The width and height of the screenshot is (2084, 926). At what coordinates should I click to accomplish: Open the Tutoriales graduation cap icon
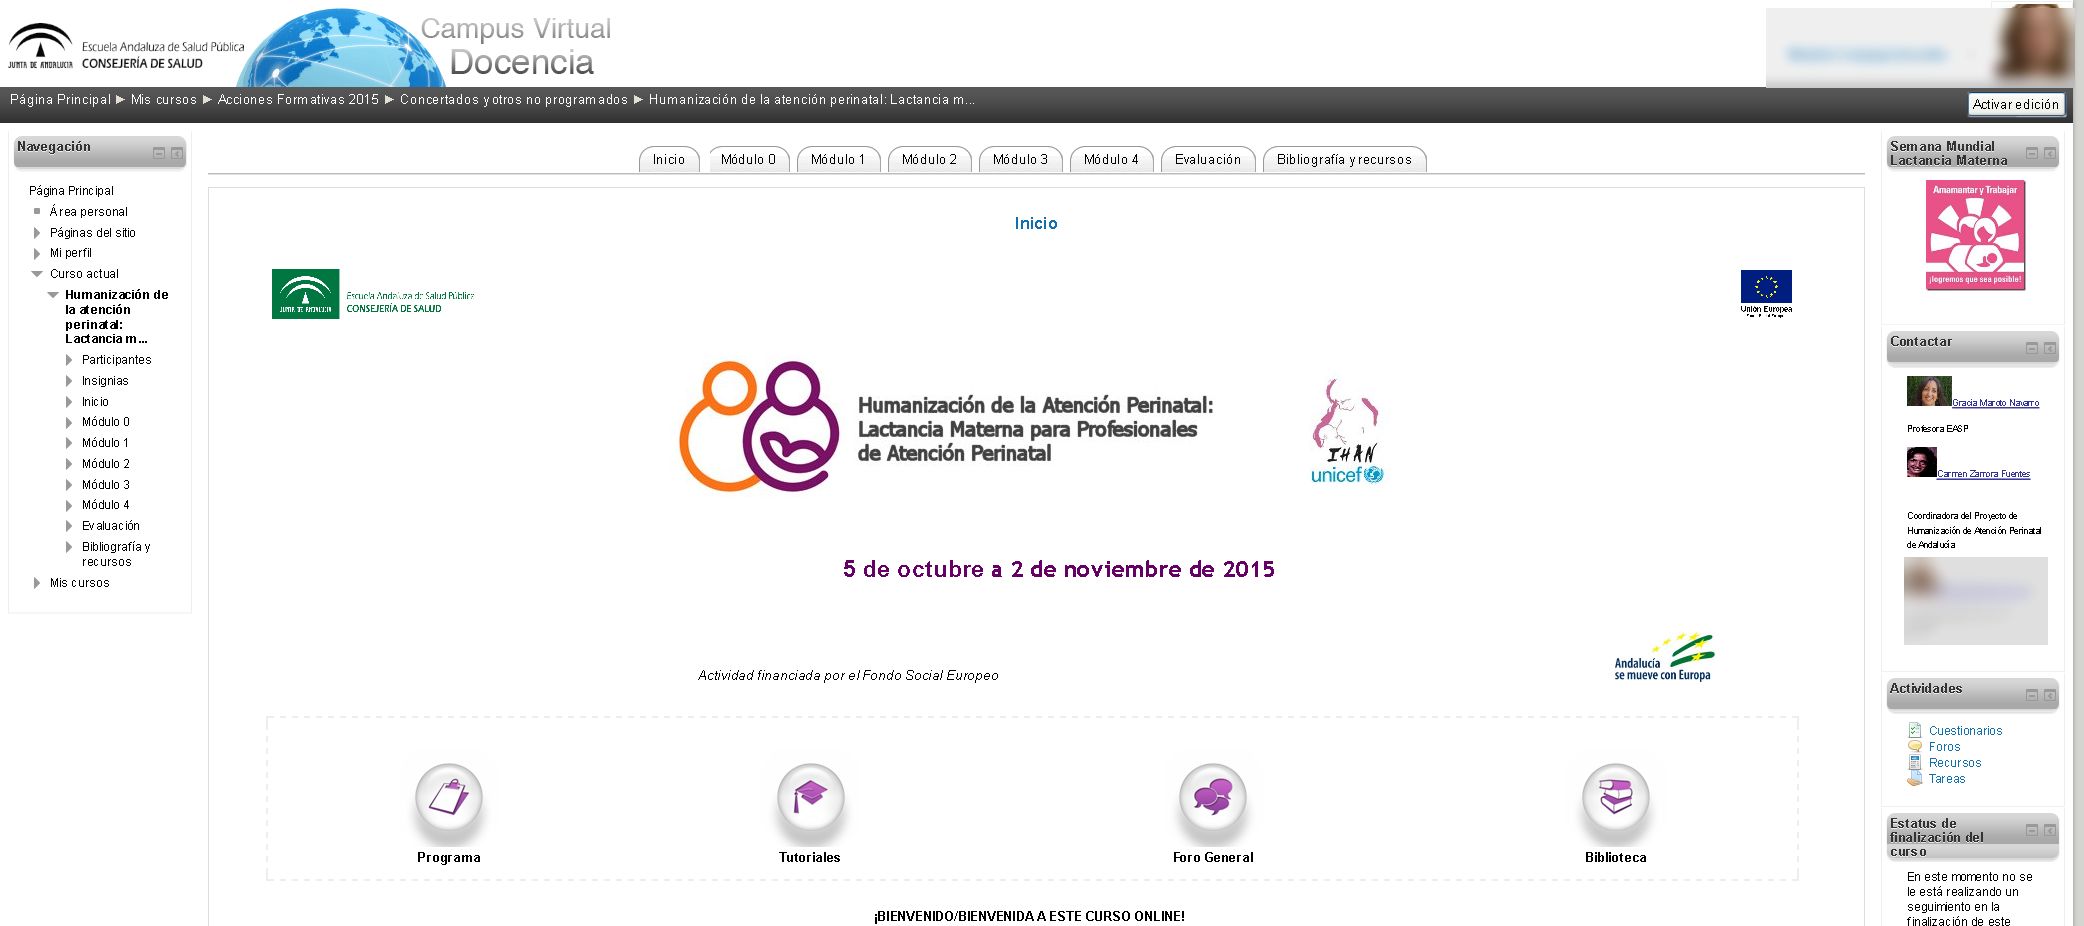(810, 798)
